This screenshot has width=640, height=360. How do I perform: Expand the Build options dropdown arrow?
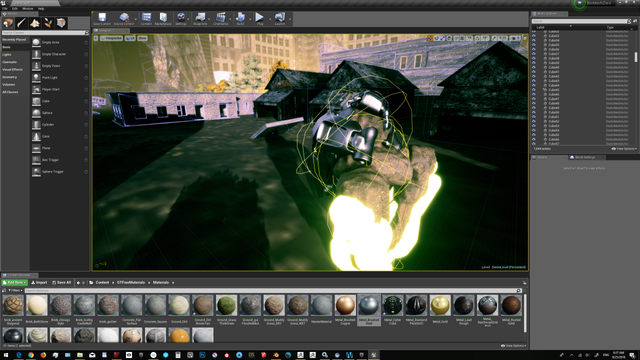[249, 19]
